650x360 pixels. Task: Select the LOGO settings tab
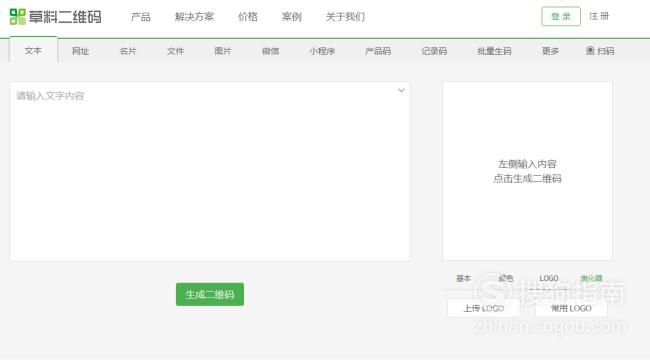pos(549,278)
